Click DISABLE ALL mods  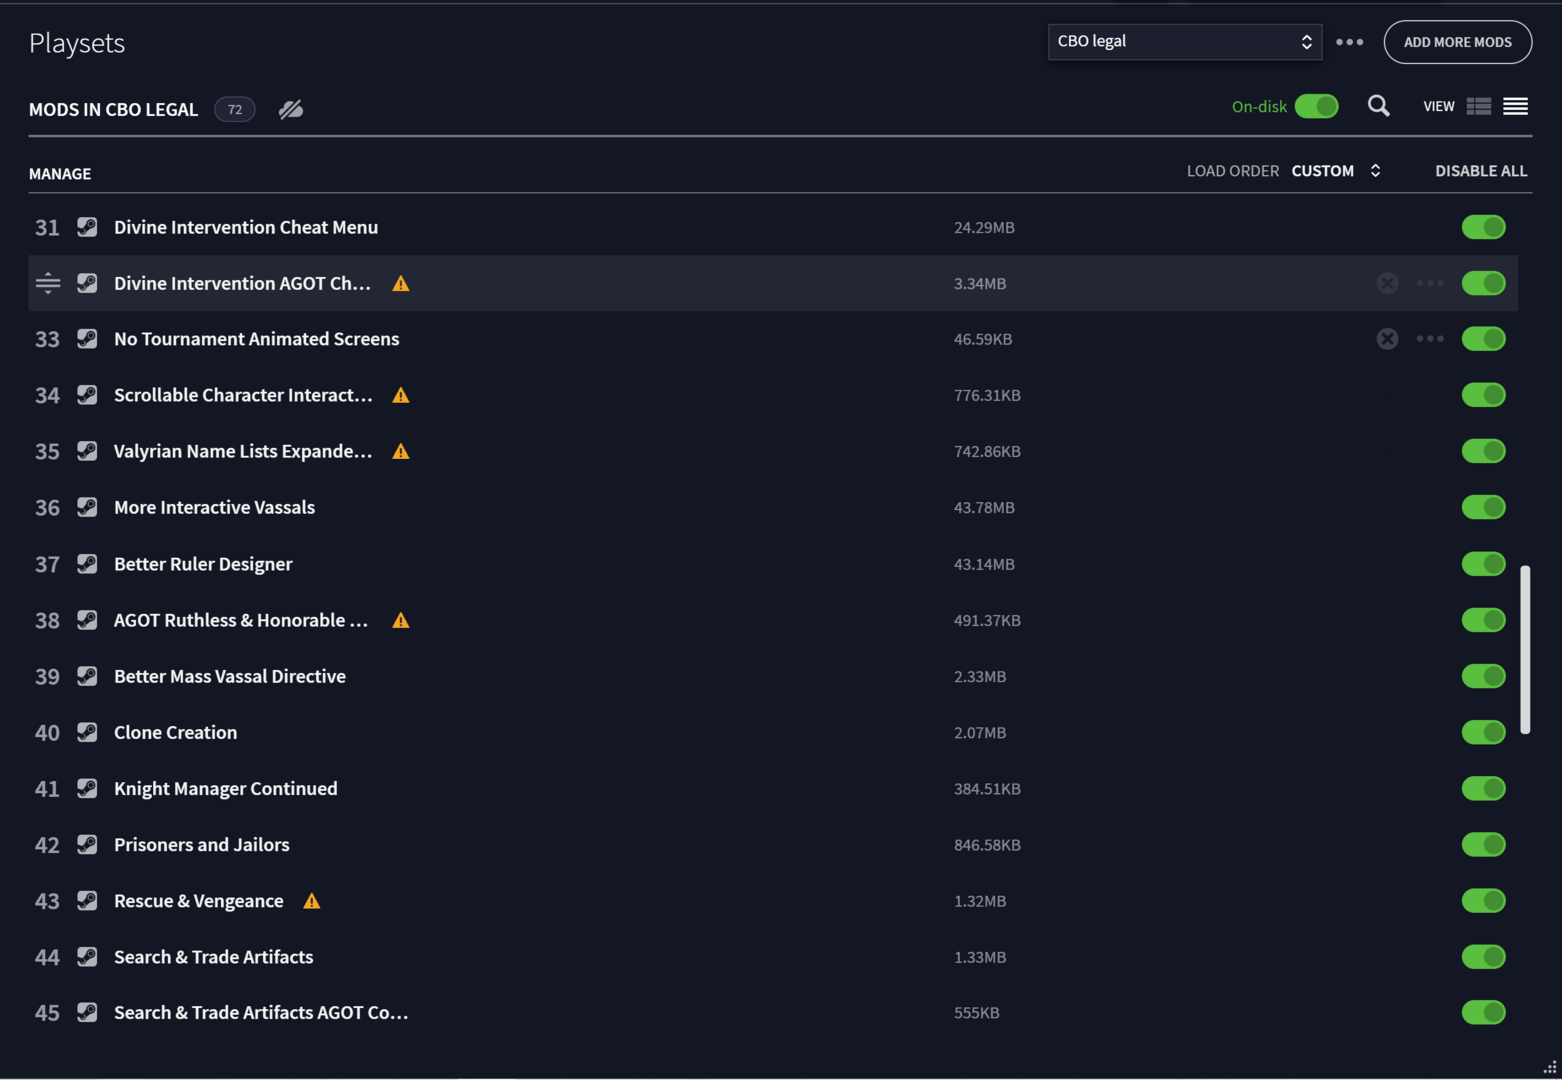[1481, 171]
